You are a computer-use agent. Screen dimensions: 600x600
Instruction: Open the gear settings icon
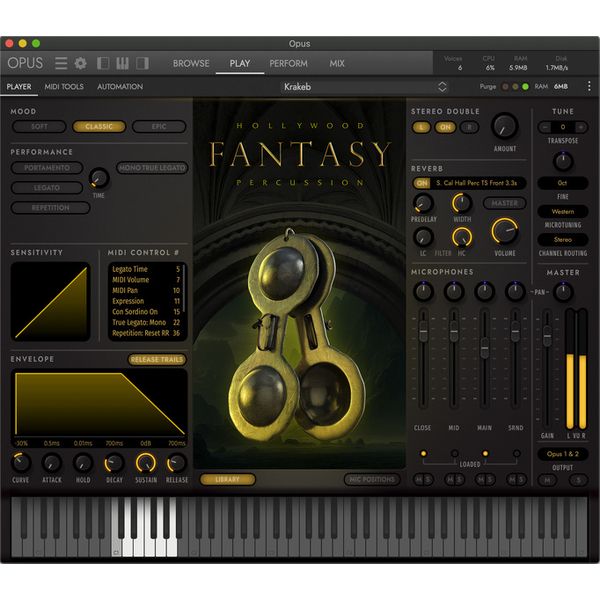80,63
